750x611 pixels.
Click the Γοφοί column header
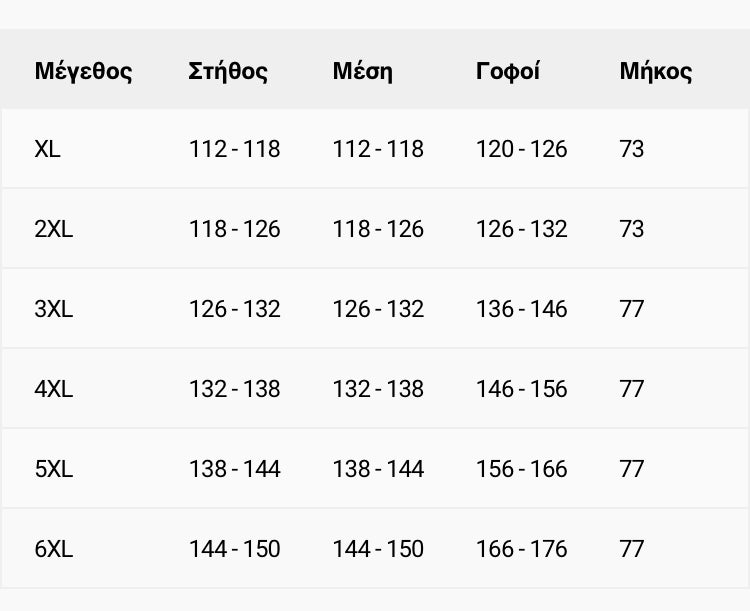coord(508,71)
